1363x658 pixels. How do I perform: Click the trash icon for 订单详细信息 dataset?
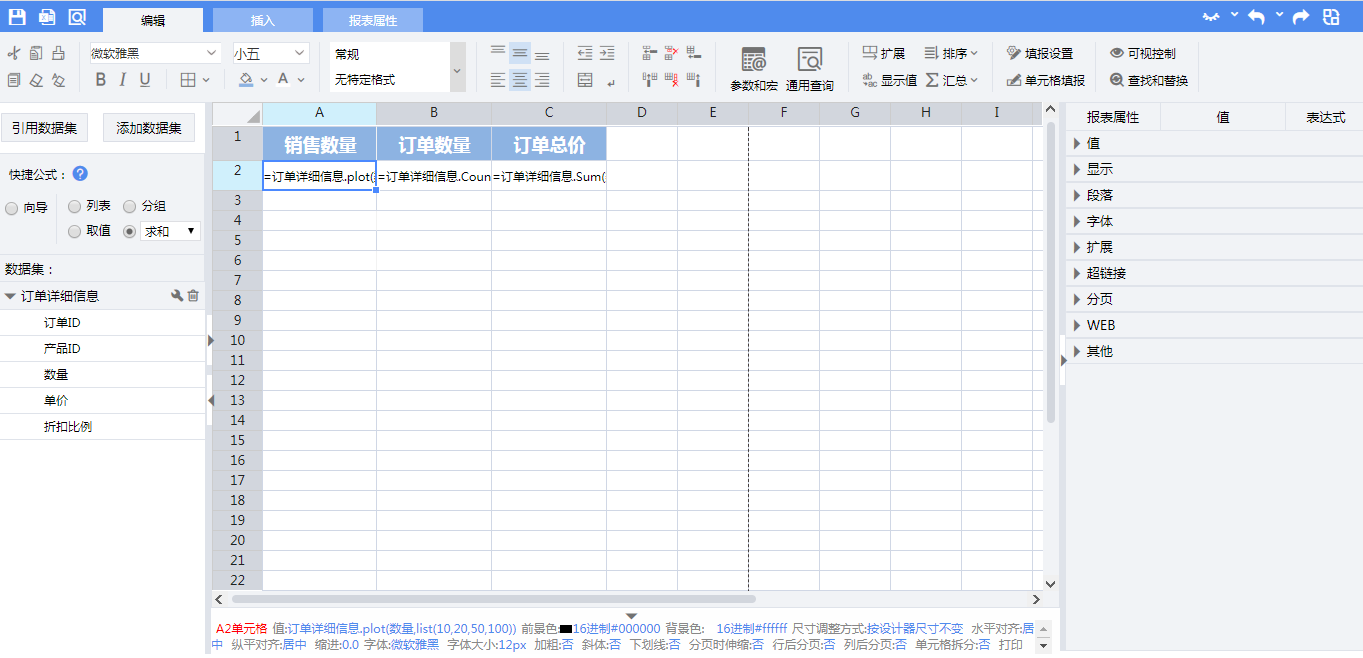click(x=193, y=296)
